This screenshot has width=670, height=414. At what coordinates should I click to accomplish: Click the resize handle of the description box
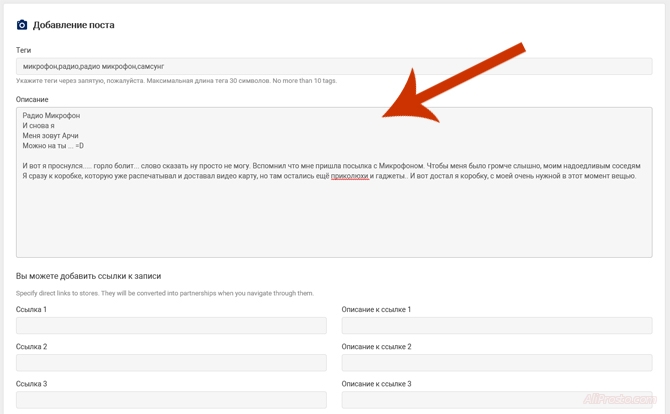click(x=648, y=254)
